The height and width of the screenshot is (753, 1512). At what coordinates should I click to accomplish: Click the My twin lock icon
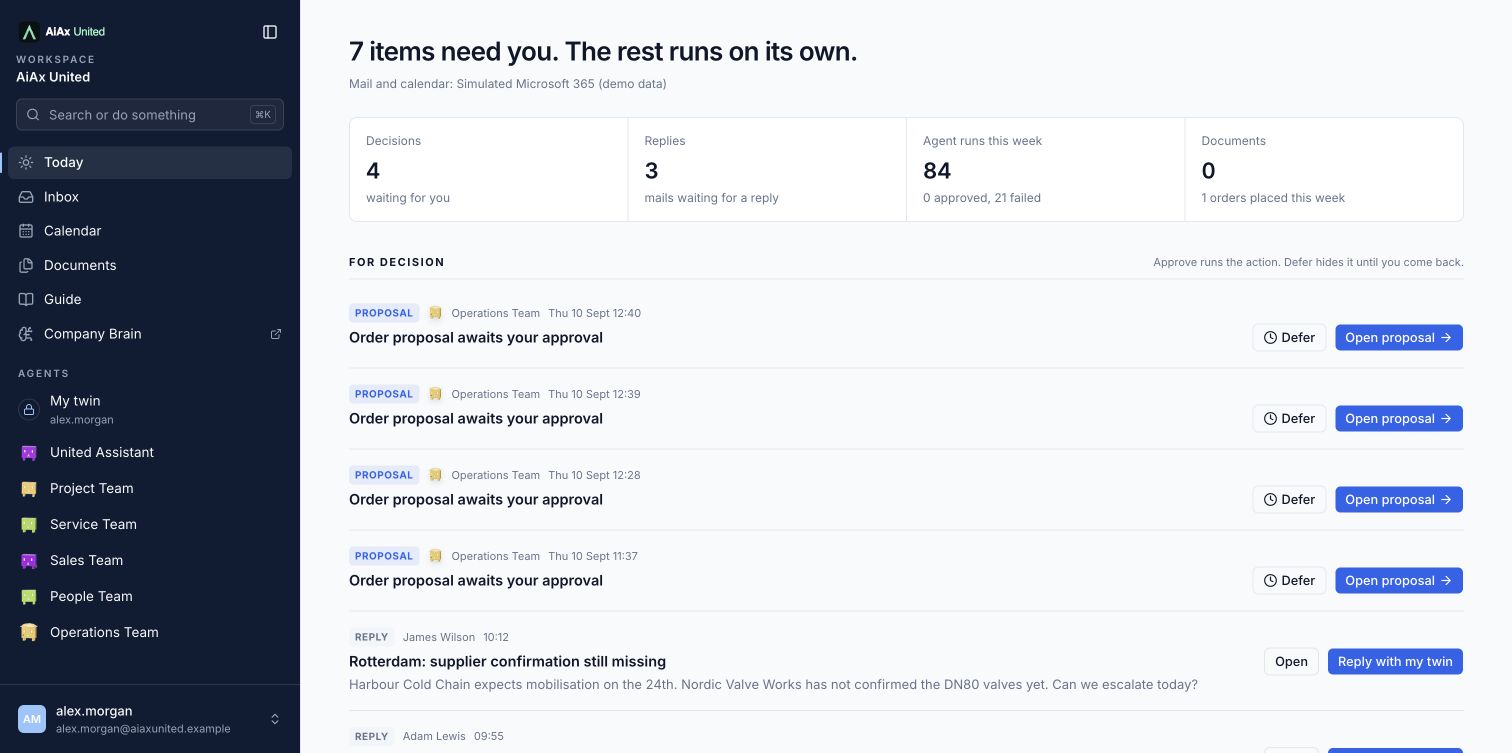point(29,409)
